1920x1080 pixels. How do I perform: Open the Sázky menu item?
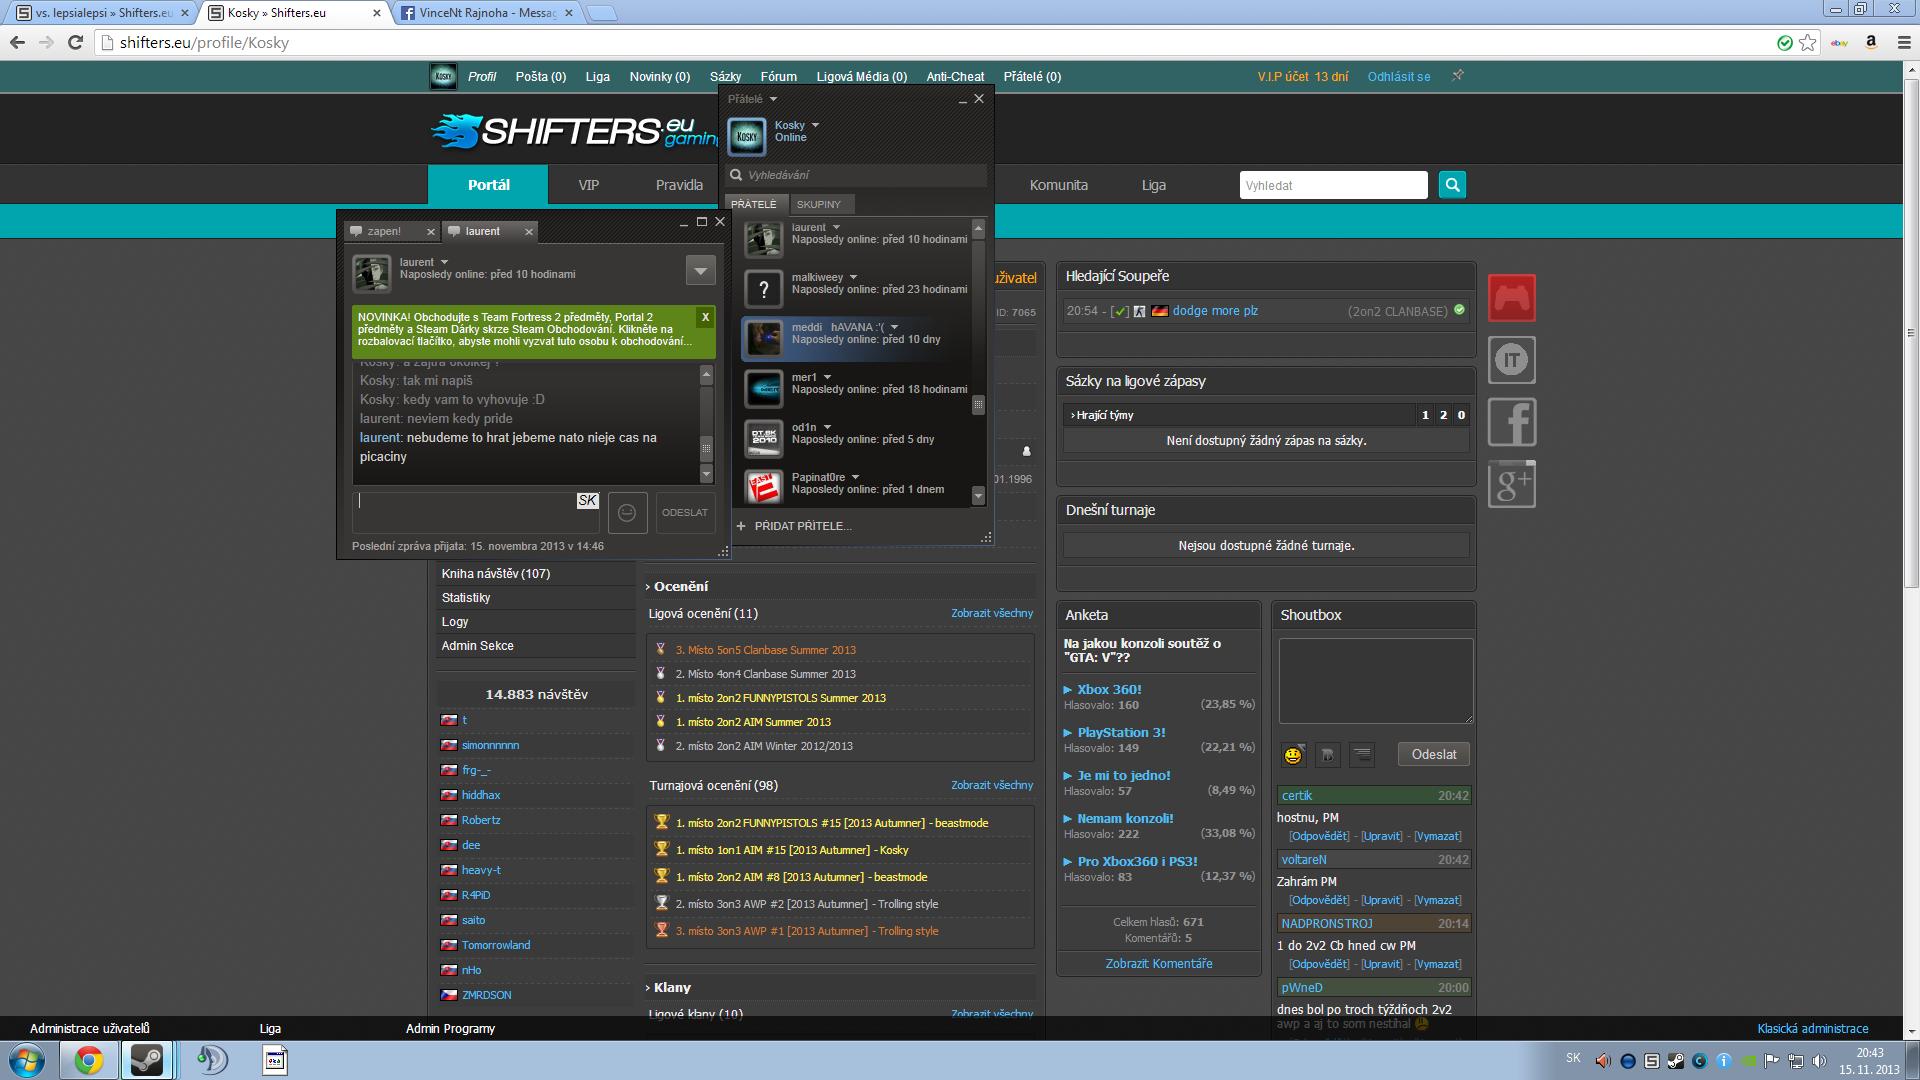[x=725, y=76]
